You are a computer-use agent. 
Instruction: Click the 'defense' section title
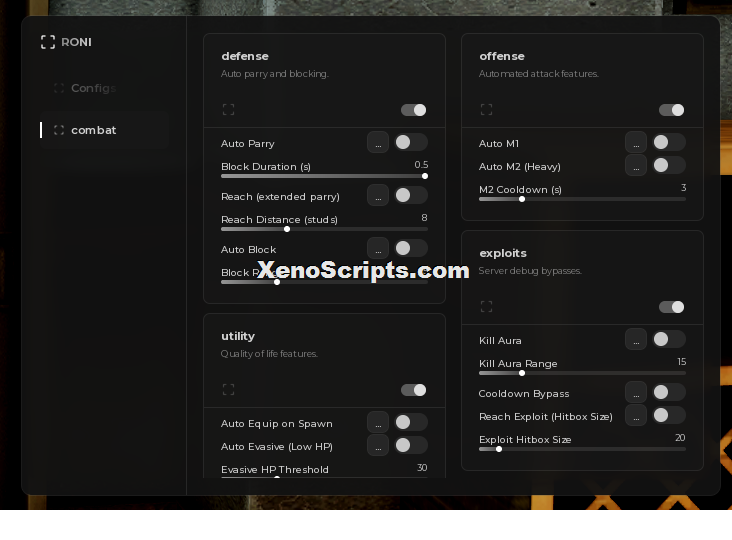245,56
